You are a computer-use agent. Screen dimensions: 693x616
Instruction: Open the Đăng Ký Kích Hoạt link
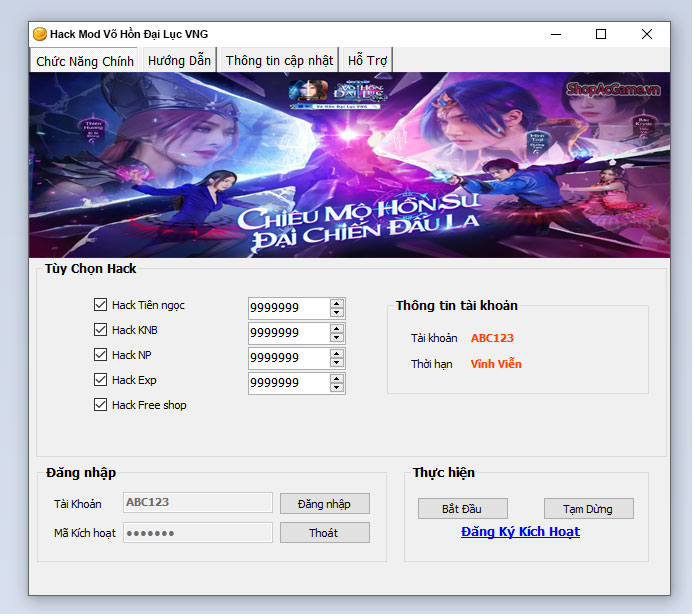click(520, 532)
